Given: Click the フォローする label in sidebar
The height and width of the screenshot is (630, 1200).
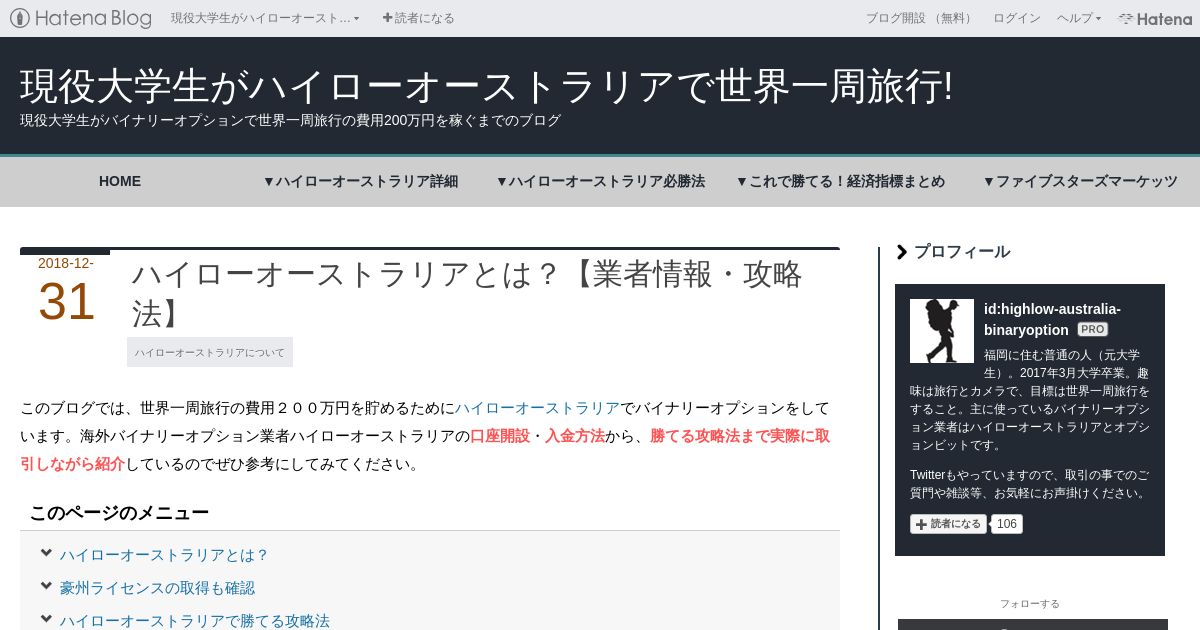Looking at the screenshot, I should coord(1030,603).
